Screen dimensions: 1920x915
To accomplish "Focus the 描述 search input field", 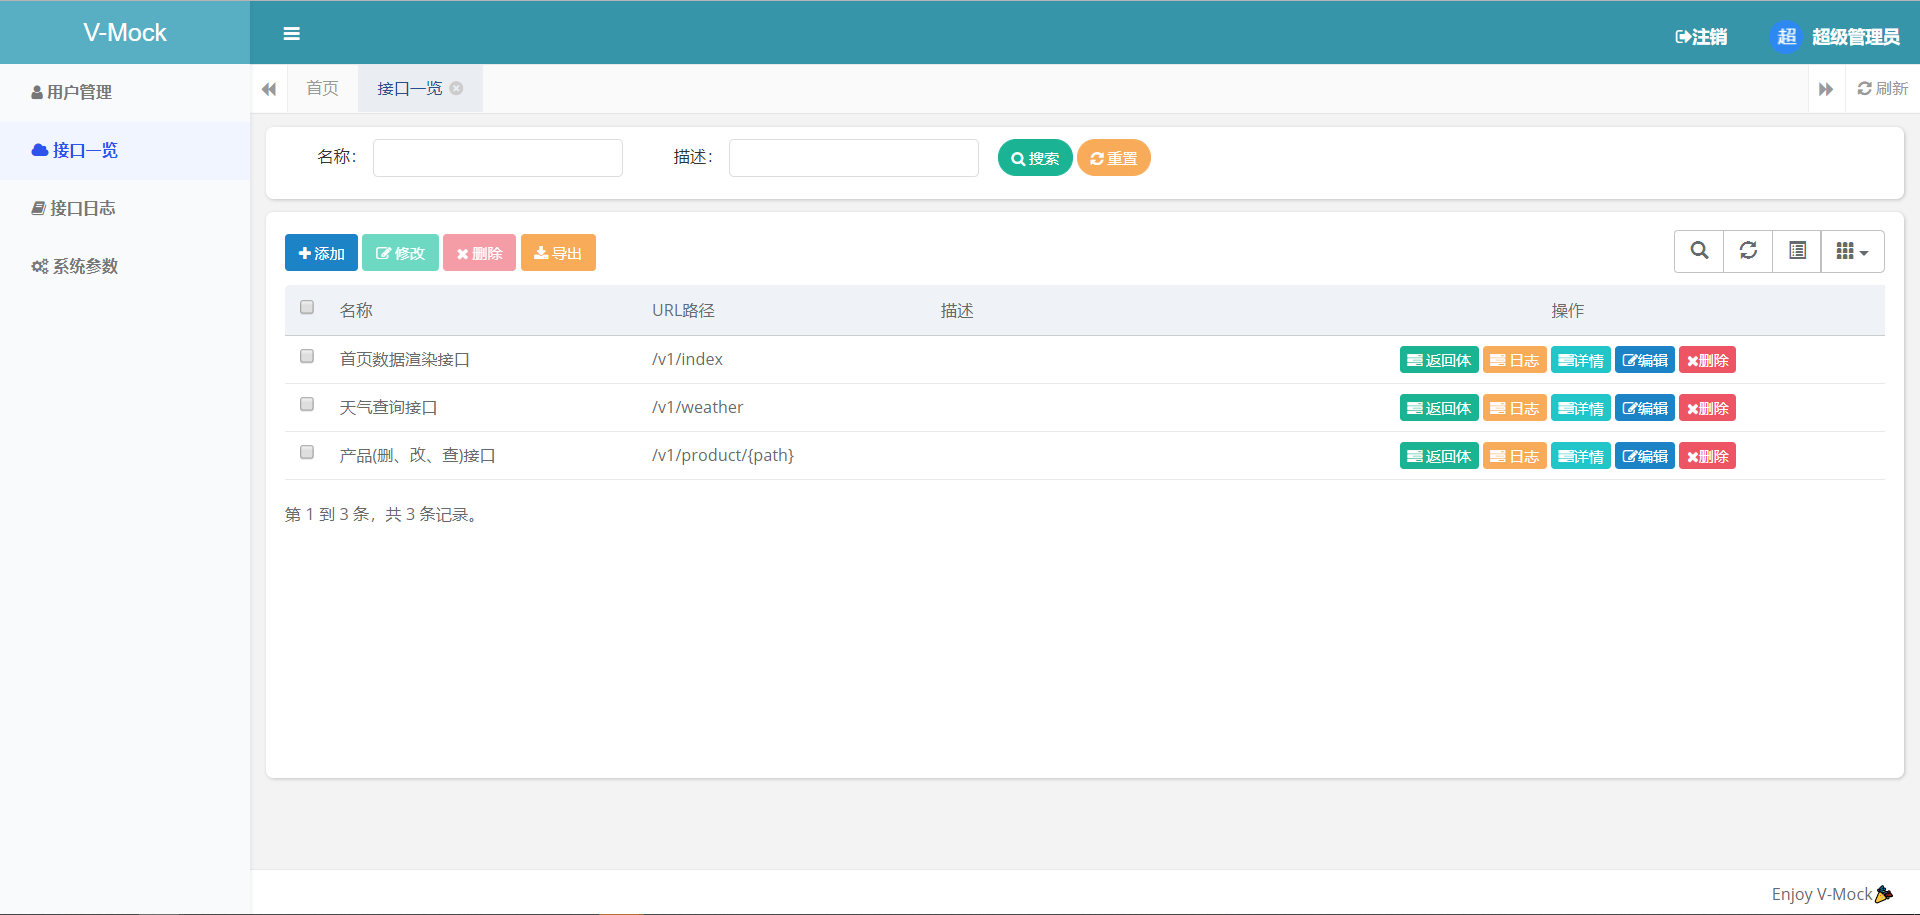I will (854, 158).
